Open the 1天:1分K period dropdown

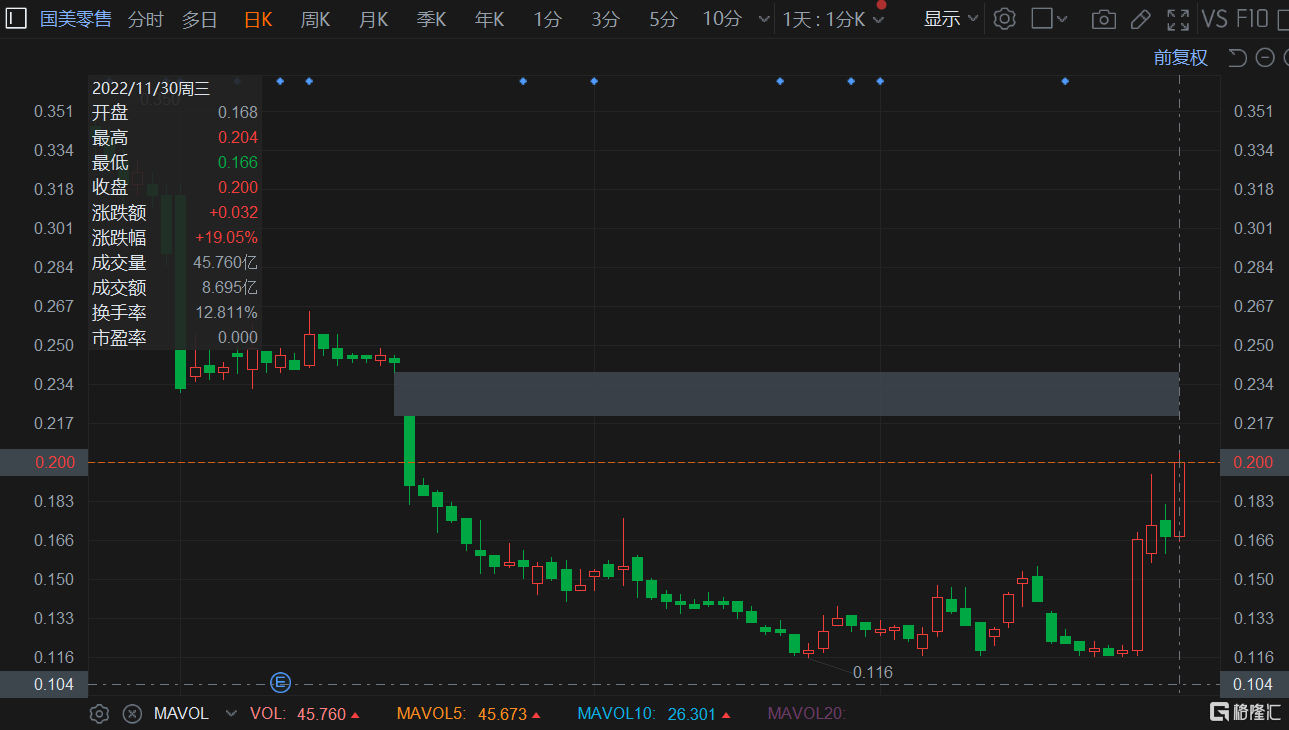click(x=833, y=19)
